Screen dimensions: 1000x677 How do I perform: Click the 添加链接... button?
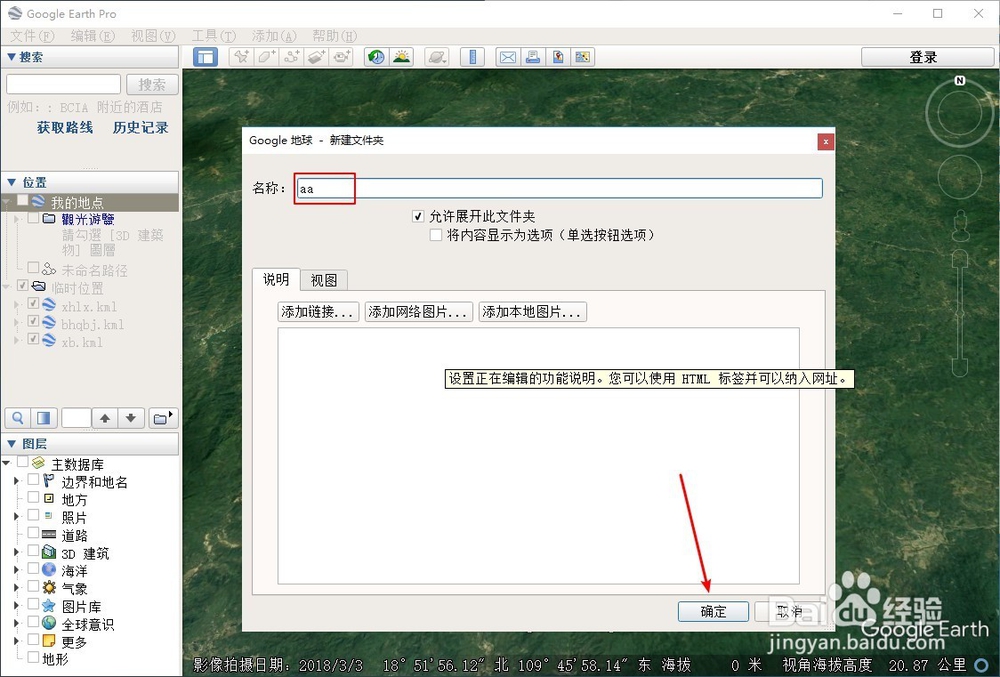click(318, 312)
